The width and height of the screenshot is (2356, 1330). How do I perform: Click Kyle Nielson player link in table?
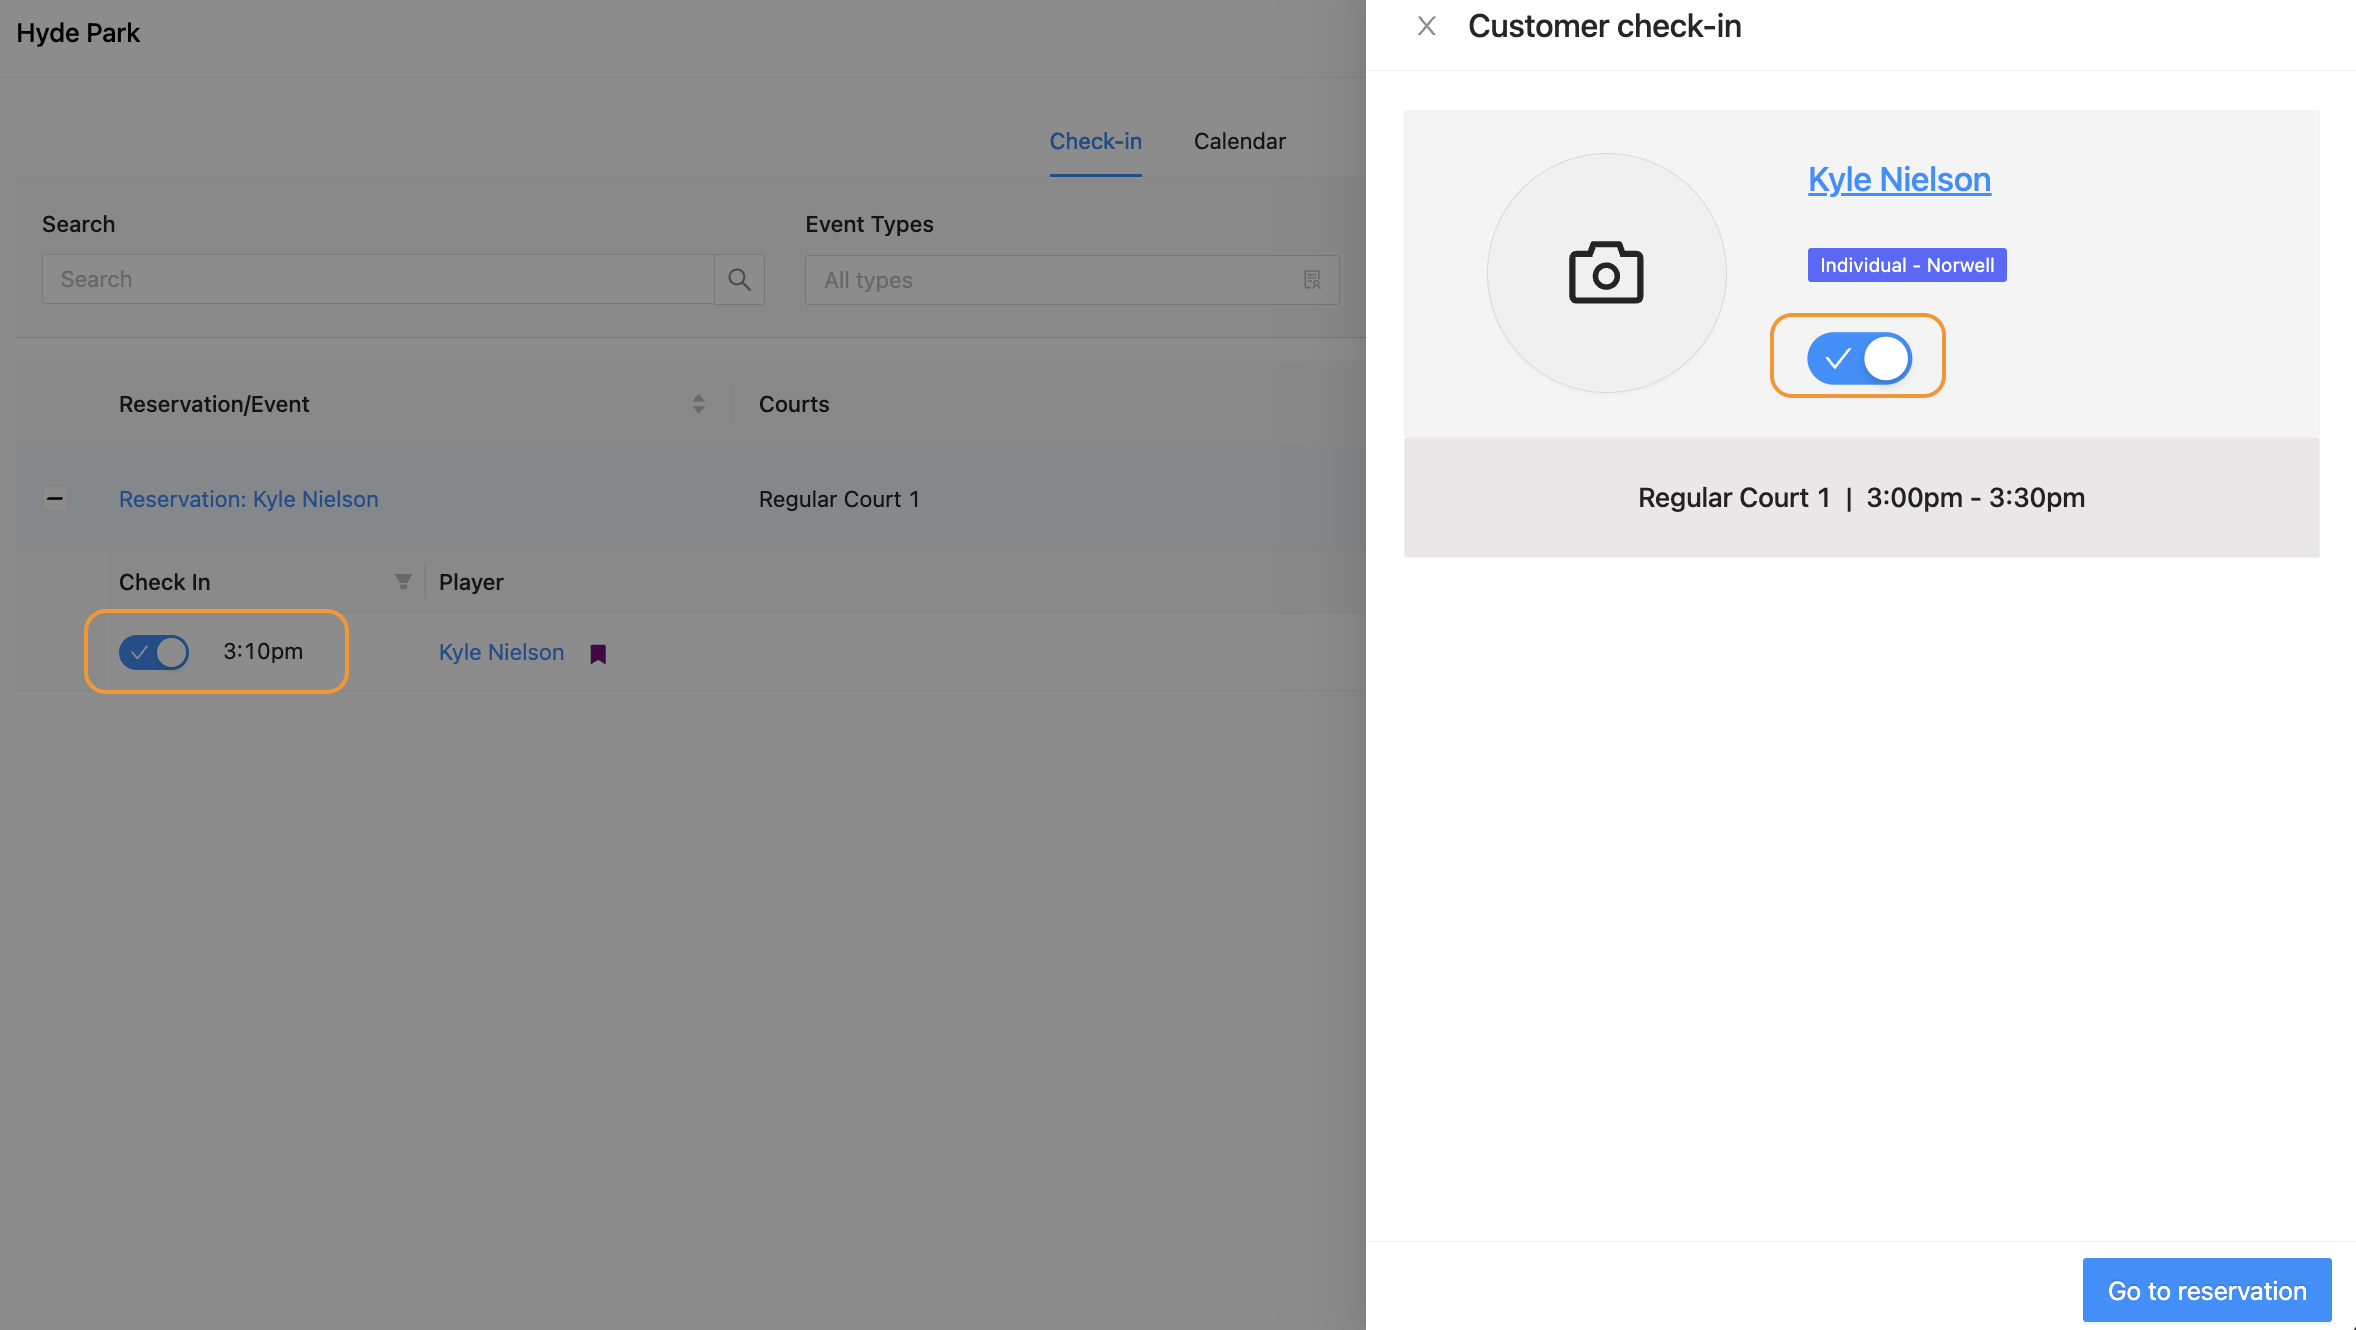[501, 652]
